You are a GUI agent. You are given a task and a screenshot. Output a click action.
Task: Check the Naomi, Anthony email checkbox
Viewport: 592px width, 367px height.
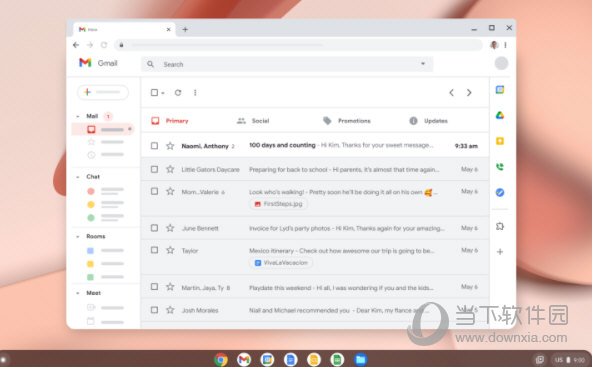(154, 146)
